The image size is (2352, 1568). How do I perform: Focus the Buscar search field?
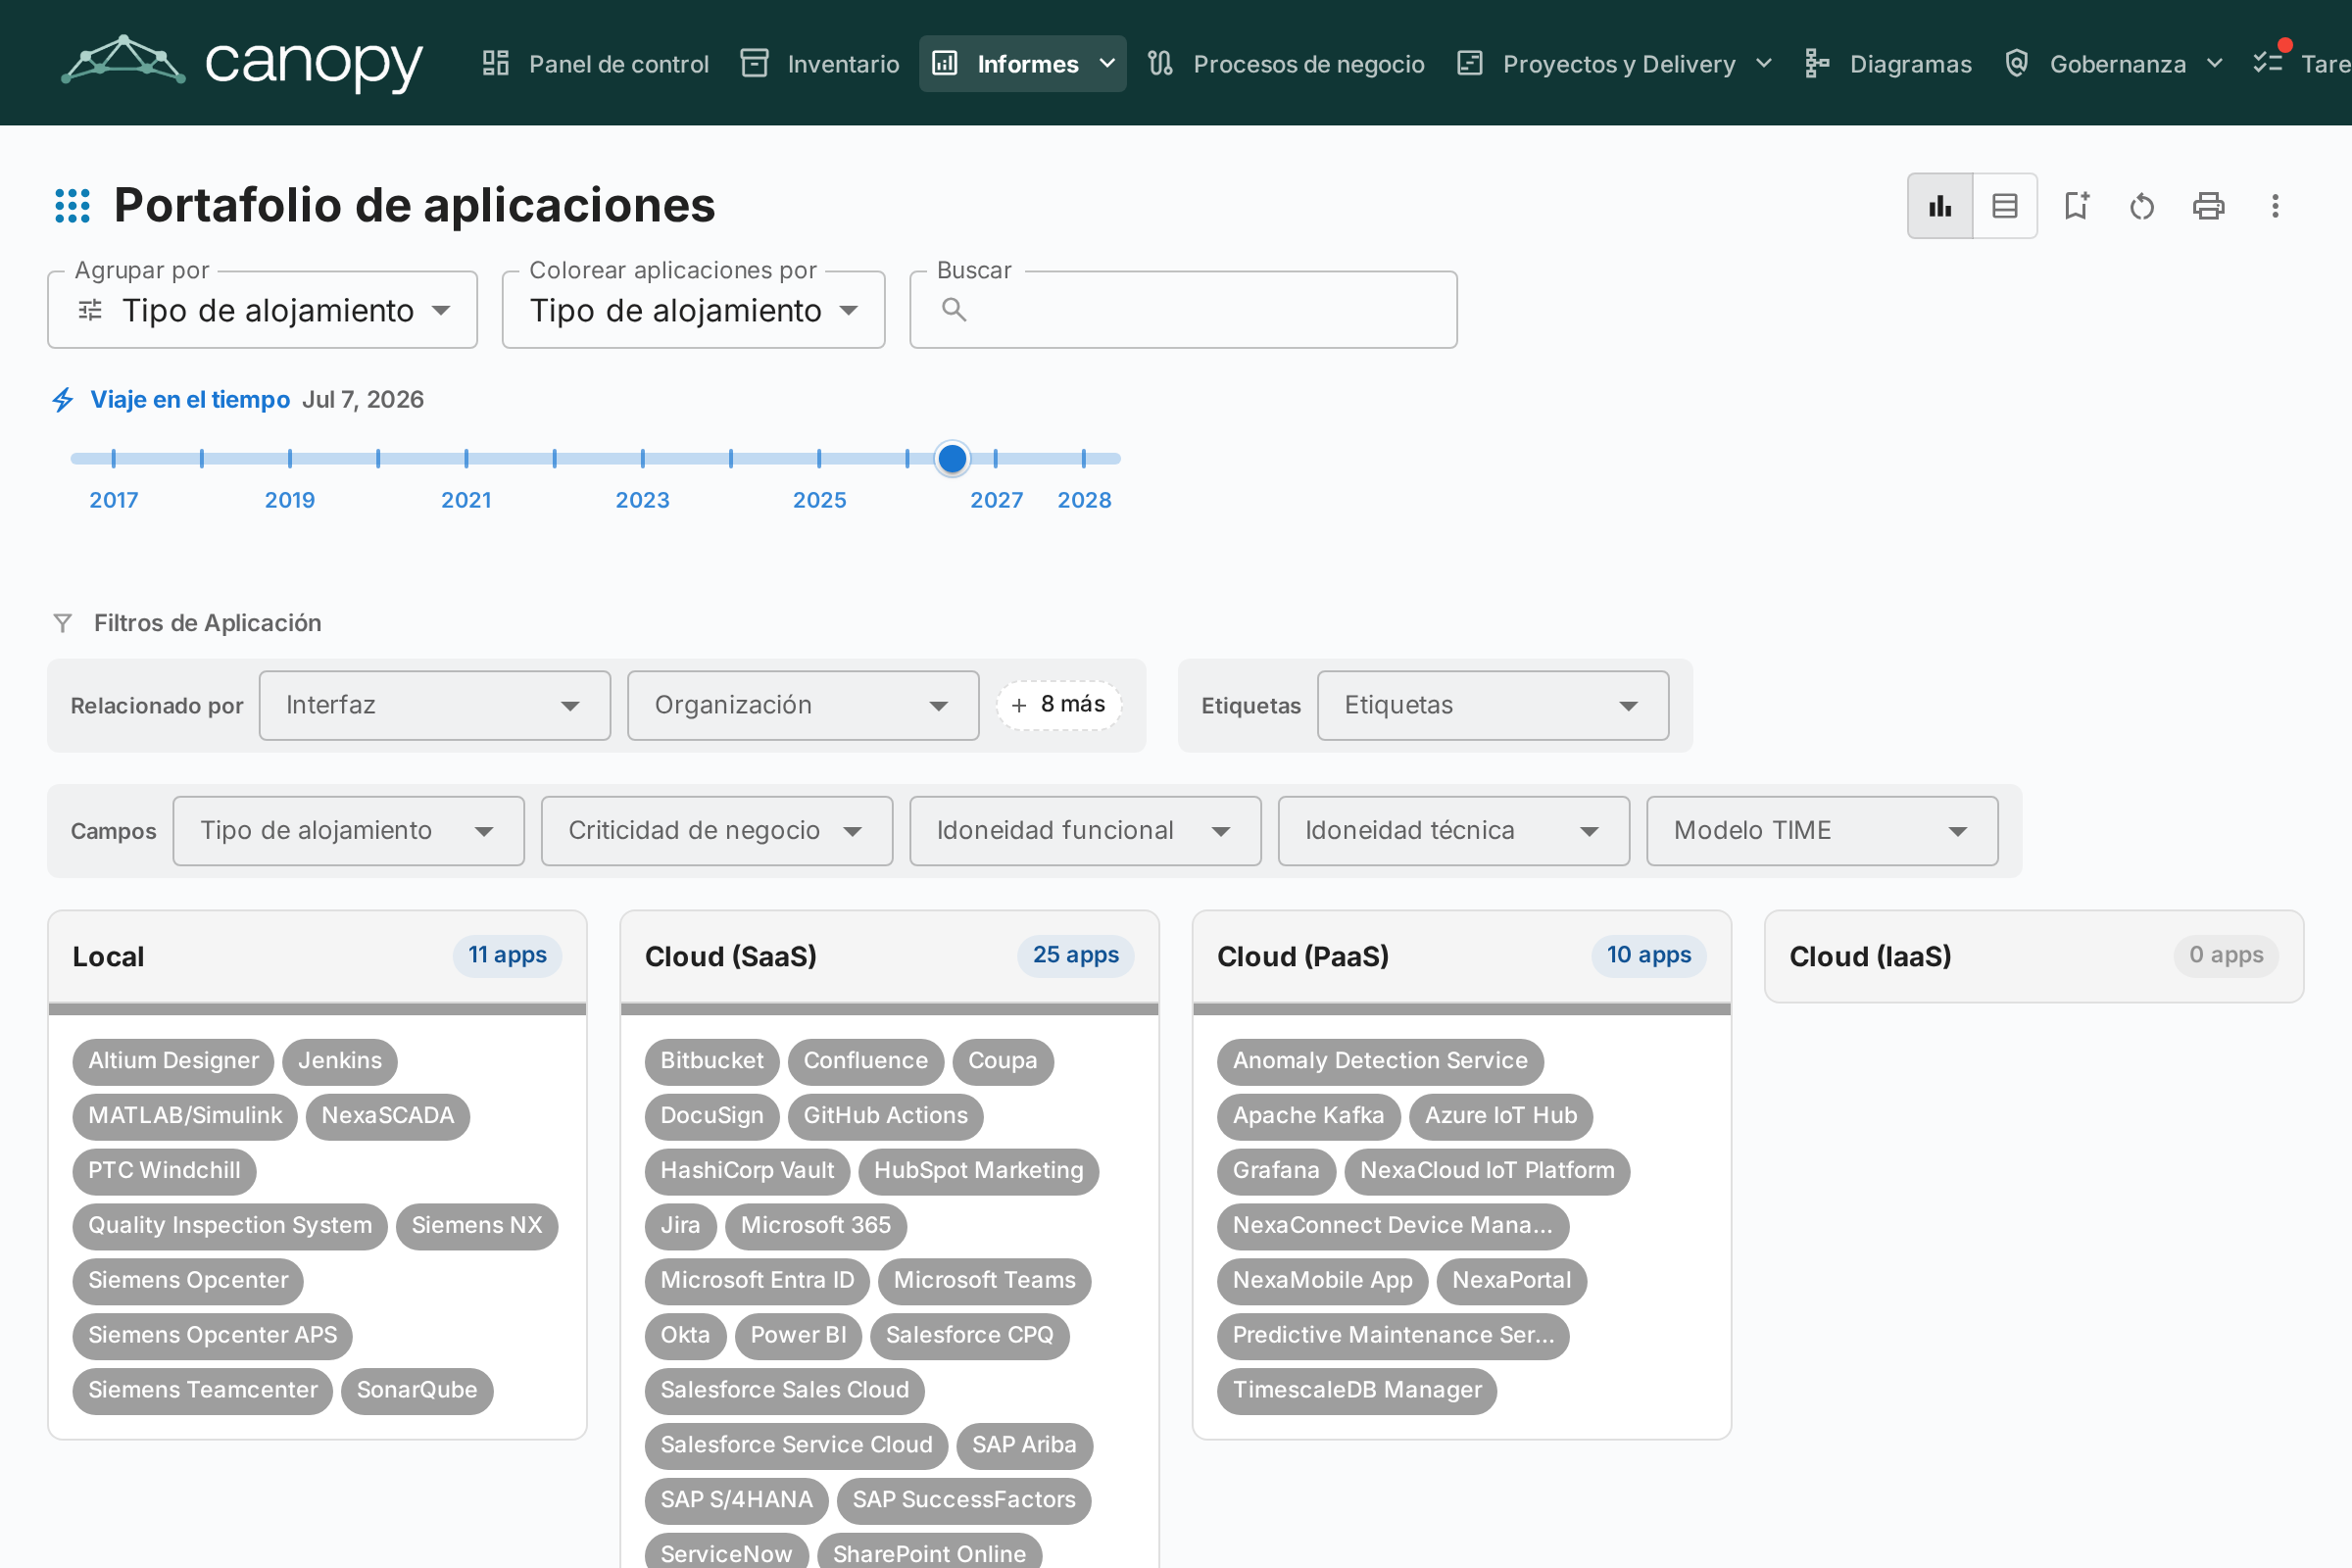pyautogui.click(x=1184, y=310)
